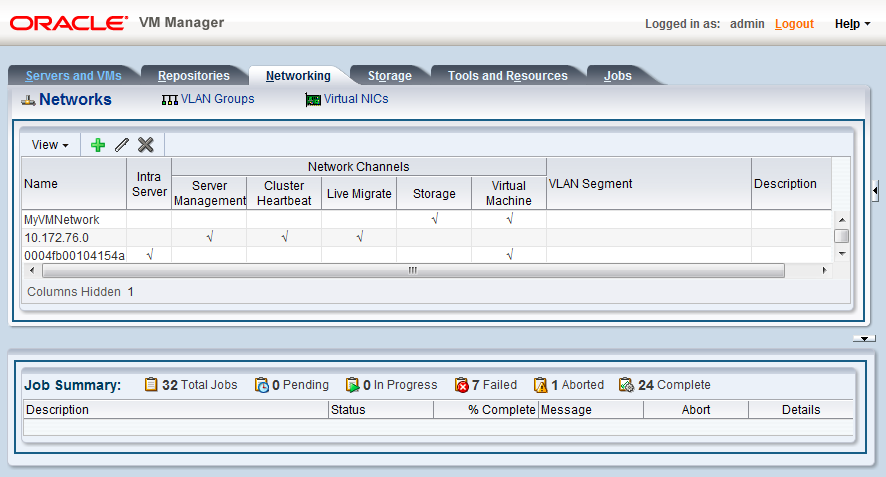886x477 pixels.
Task: Open the Jobs tab
Action: (x=618, y=76)
